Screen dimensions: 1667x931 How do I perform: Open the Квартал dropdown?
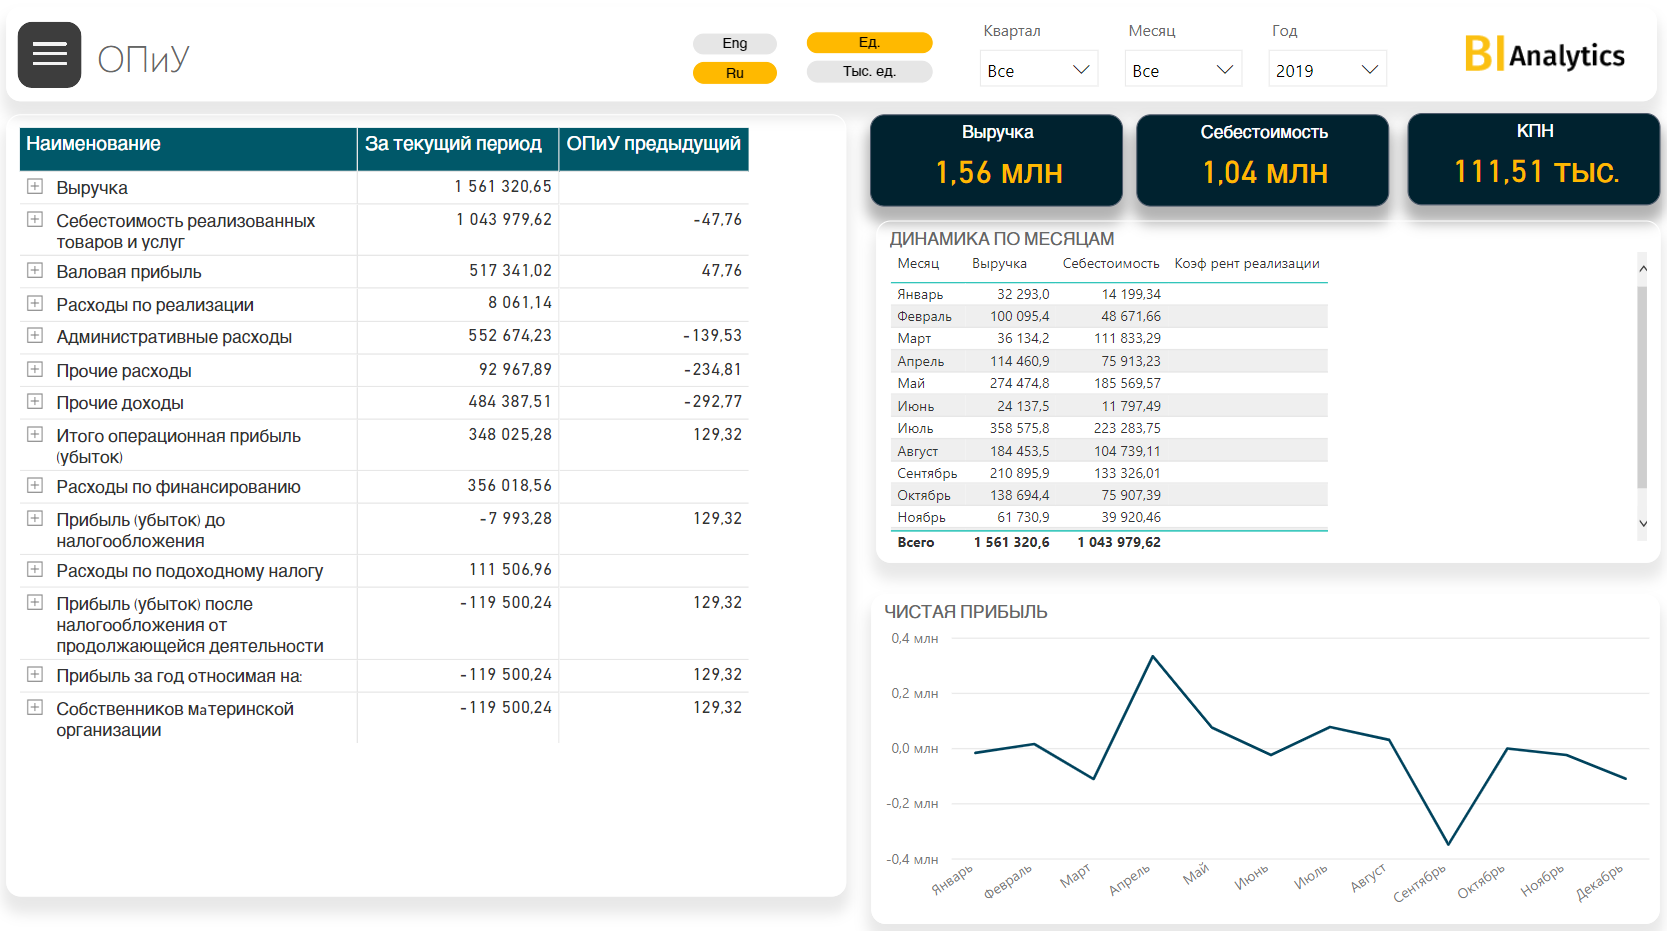click(x=1038, y=70)
